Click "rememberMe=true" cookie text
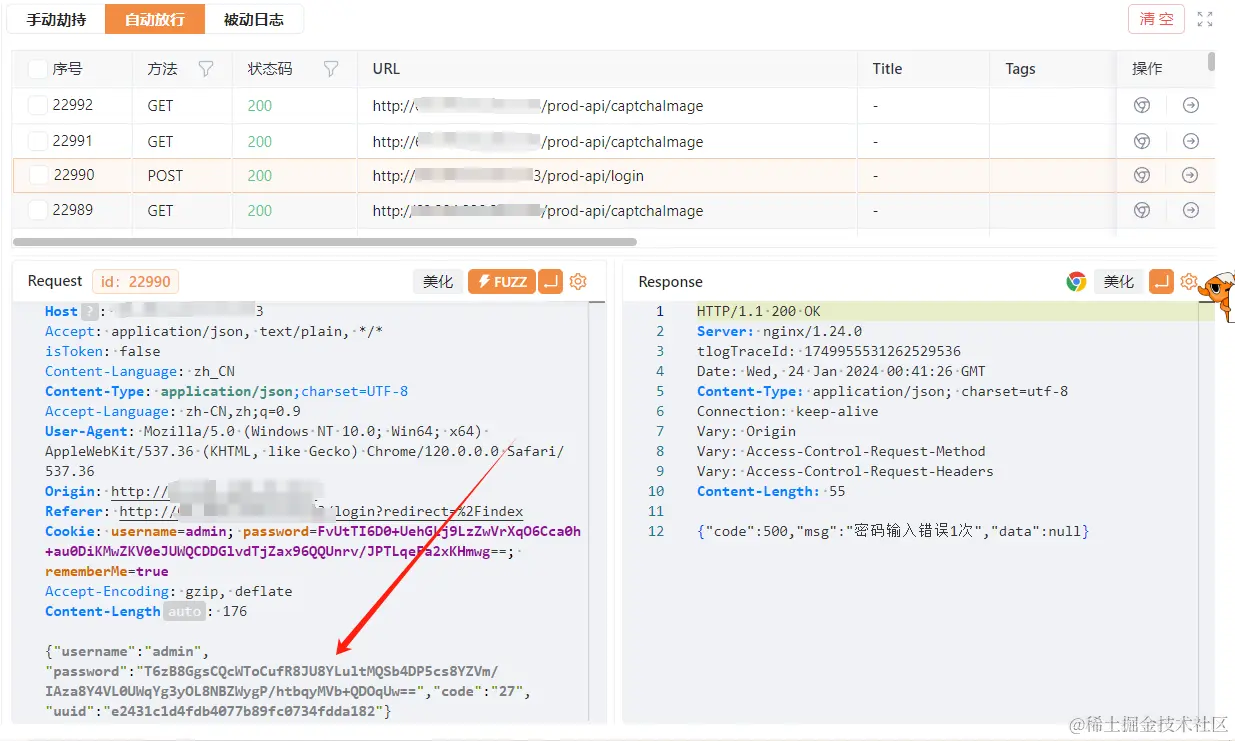The height and width of the screenshot is (741, 1235). 106,571
